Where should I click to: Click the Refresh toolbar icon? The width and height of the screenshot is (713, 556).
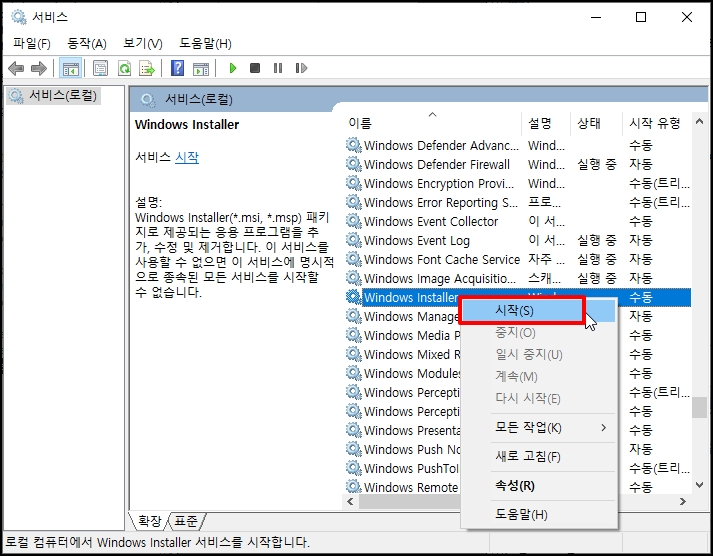124,69
